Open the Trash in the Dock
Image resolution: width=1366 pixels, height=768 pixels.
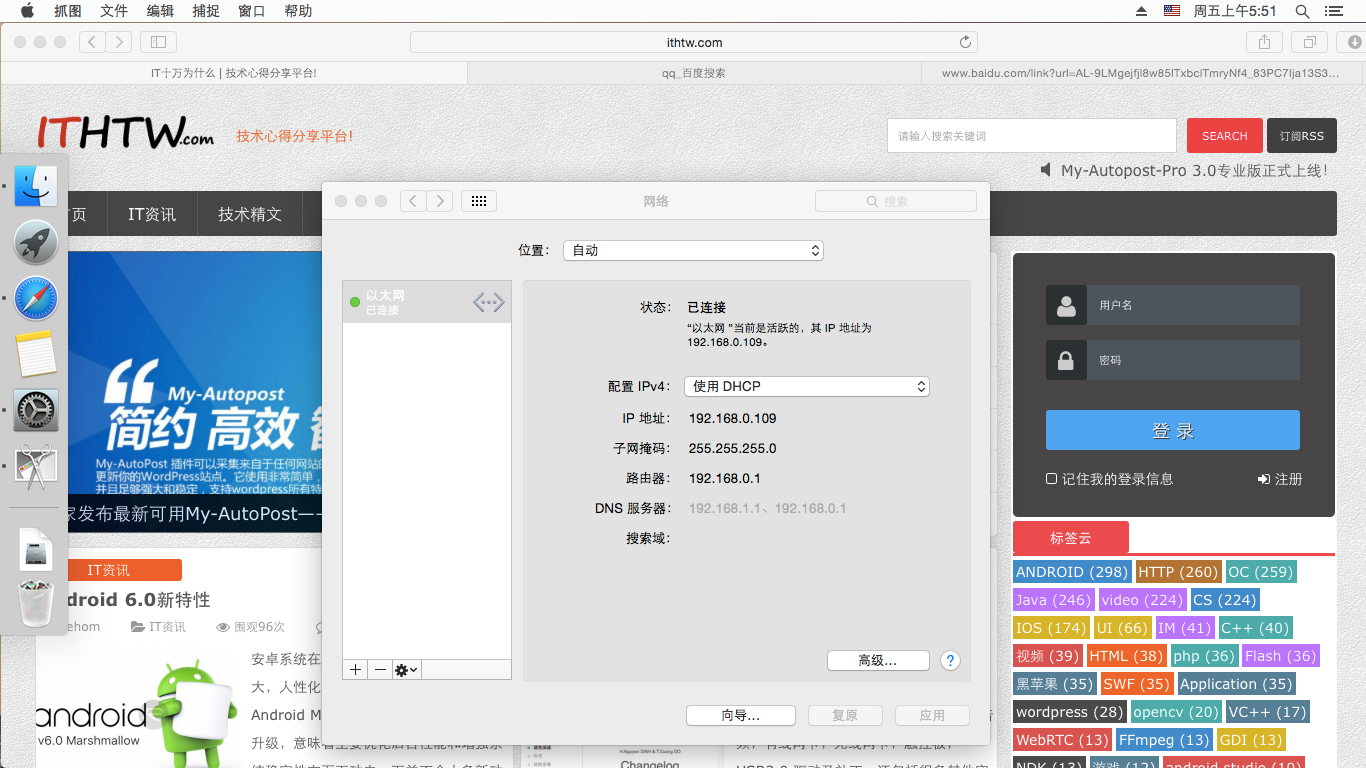tap(36, 603)
